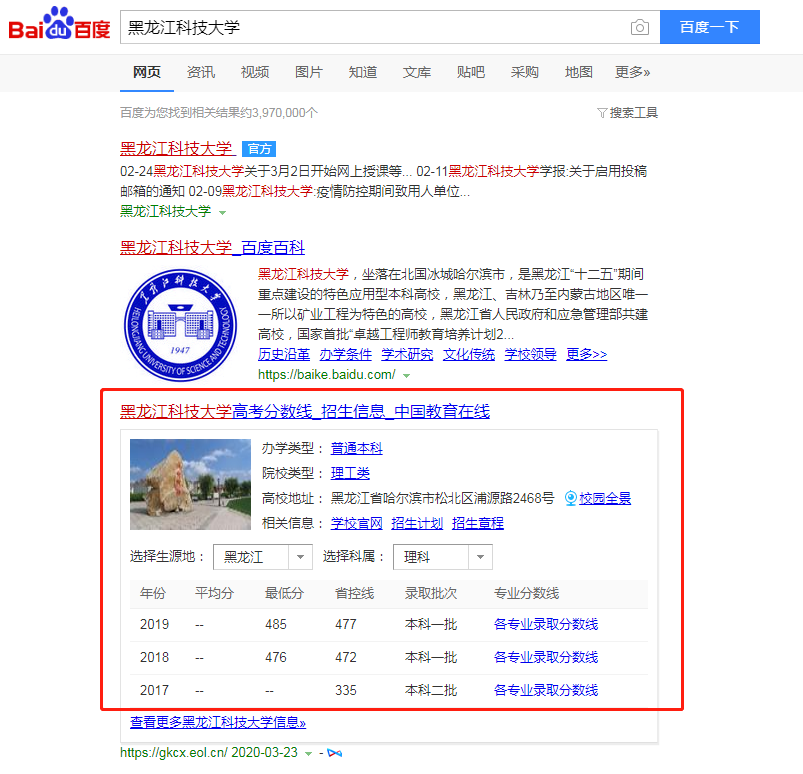803x774 pixels.
Task: Click the 官方 badge
Action: [259, 149]
